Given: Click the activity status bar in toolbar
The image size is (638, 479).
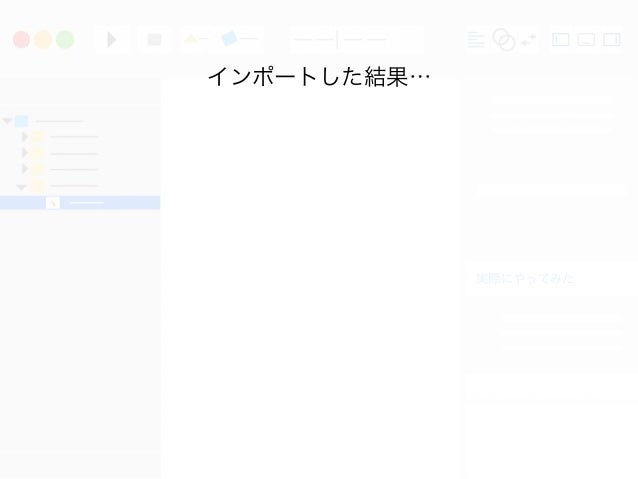Looking at the screenshot, I should [x=357, y=39].
